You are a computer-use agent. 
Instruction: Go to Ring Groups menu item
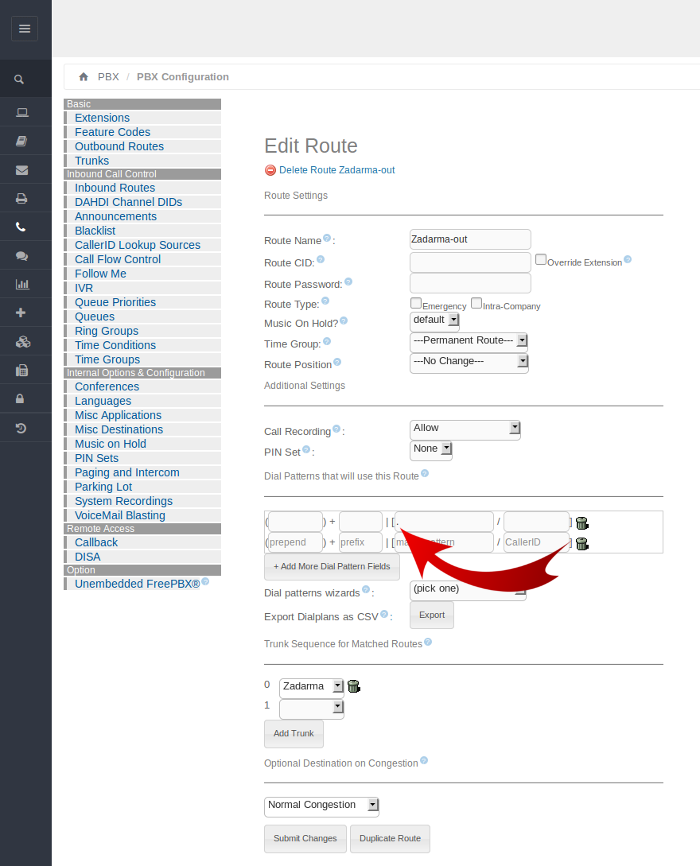(x=107, y=331)
